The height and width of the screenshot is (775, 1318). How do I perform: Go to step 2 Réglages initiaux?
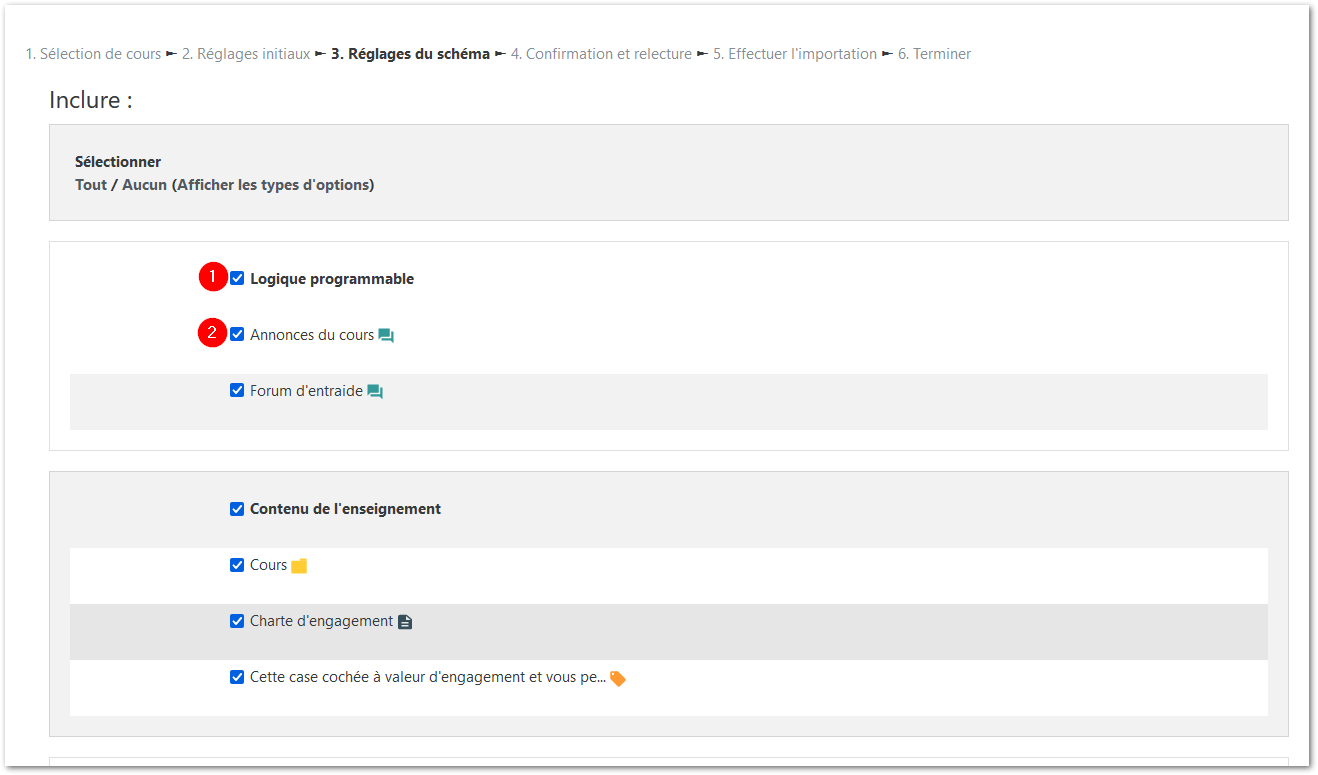pos(246,54)
